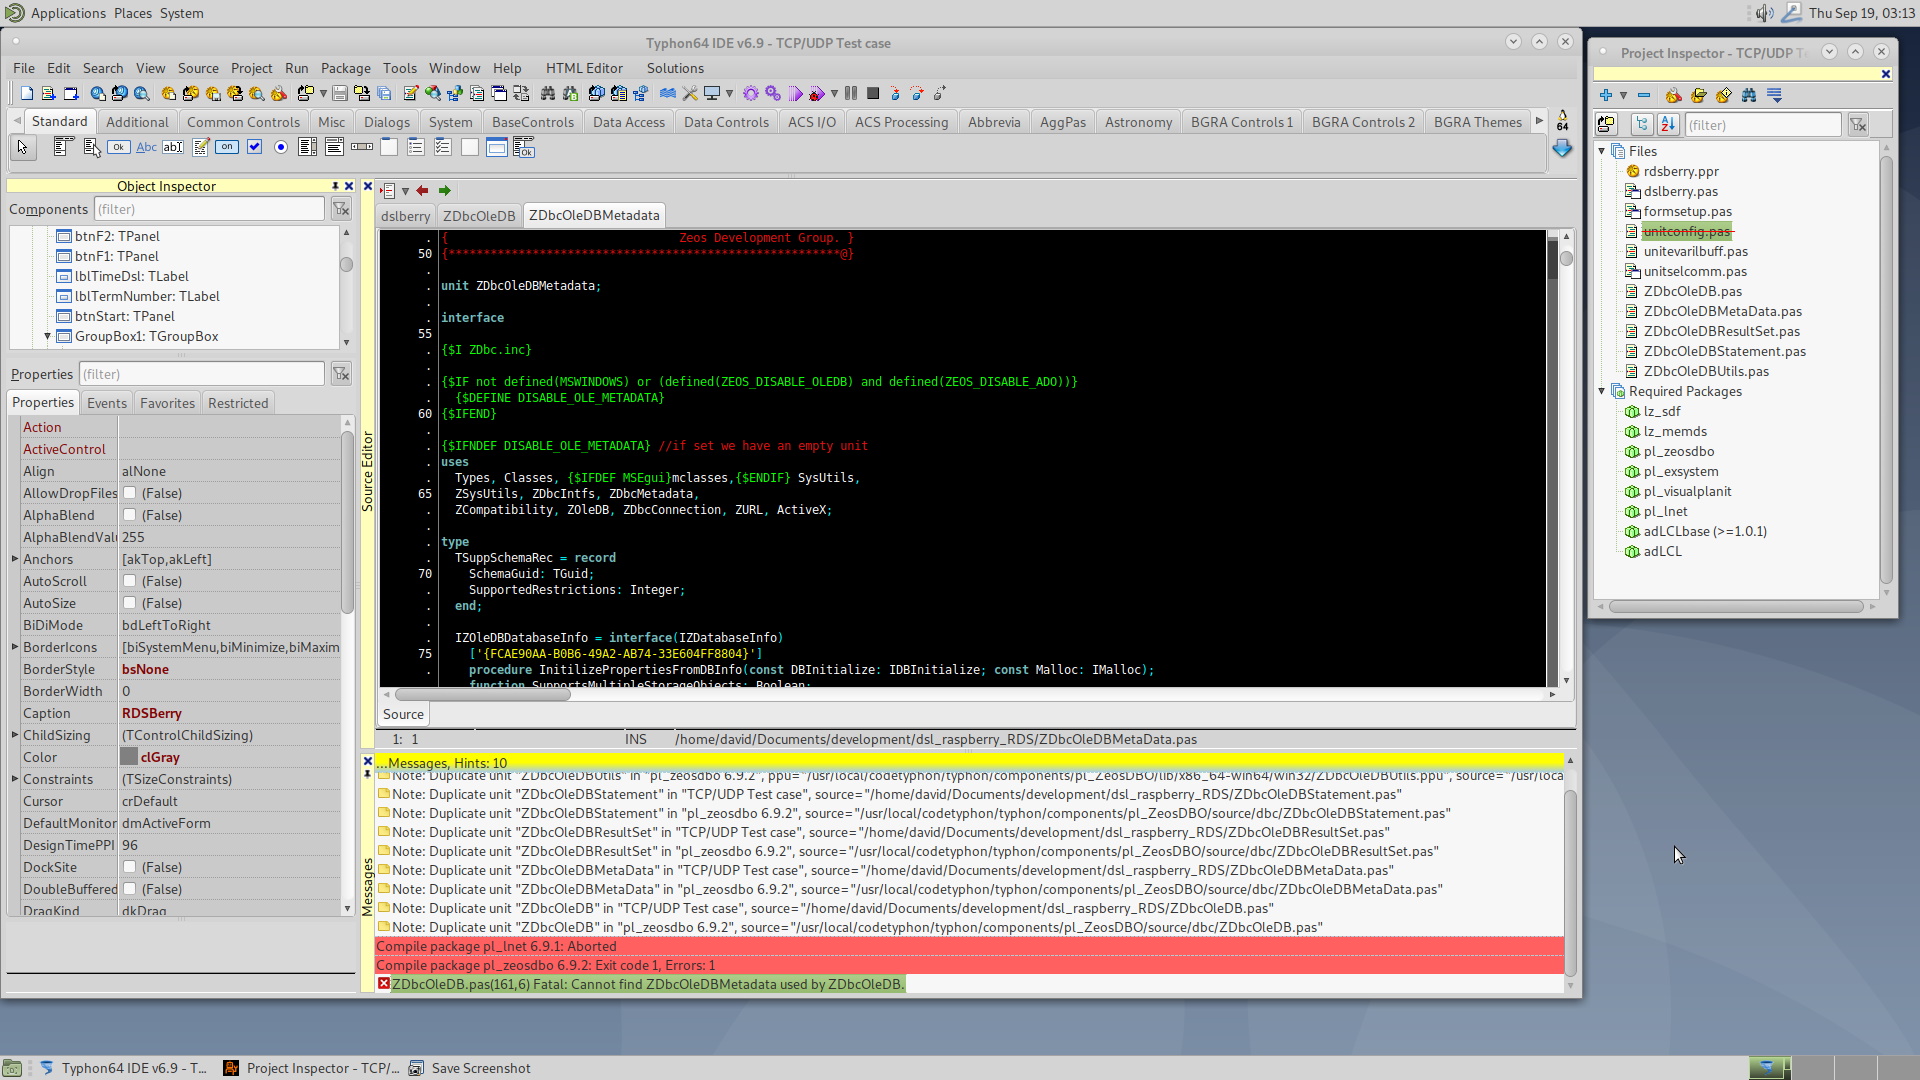
Task: Select the TCheckBox component in palette
Action: pyautogui.click(x=254, y=148)
